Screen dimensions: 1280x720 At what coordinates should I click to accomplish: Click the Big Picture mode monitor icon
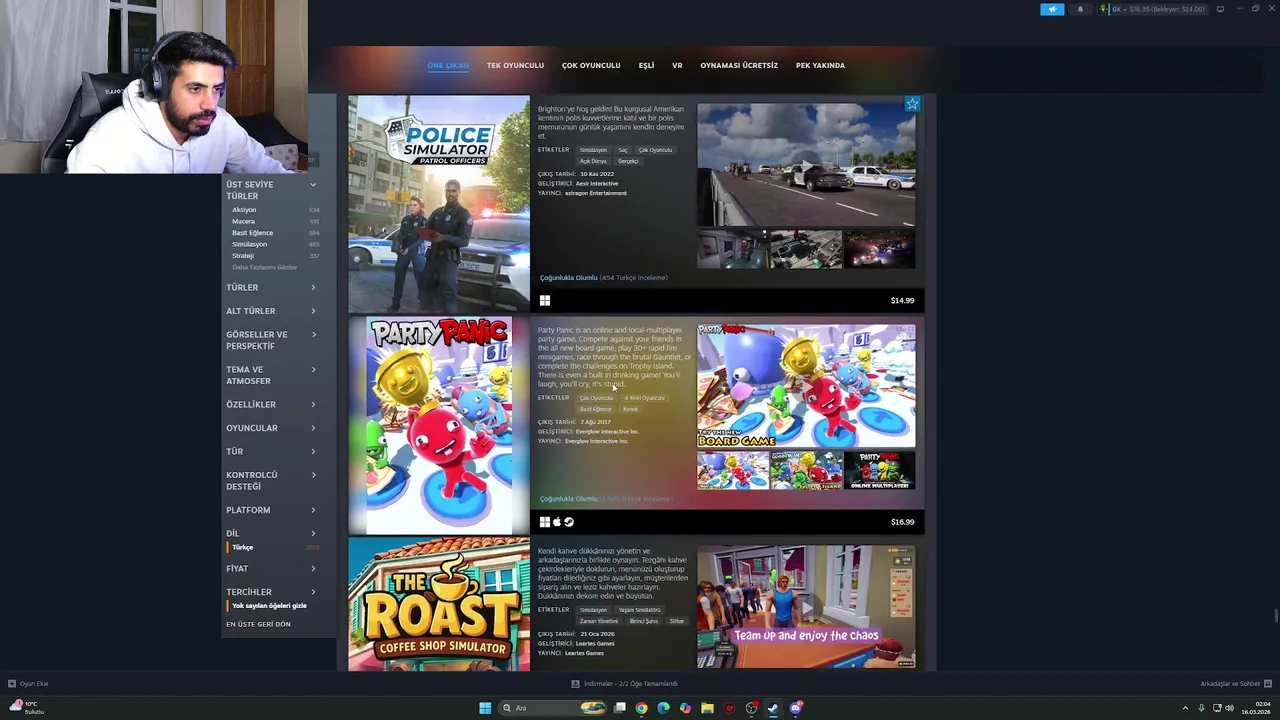click(1220, 9)
